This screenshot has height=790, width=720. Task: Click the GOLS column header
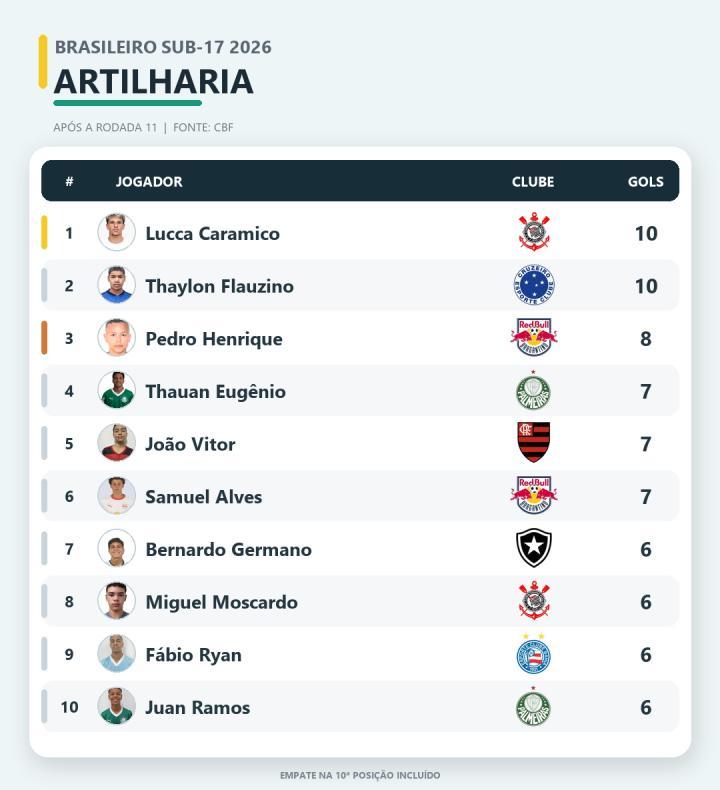[645, 181]
